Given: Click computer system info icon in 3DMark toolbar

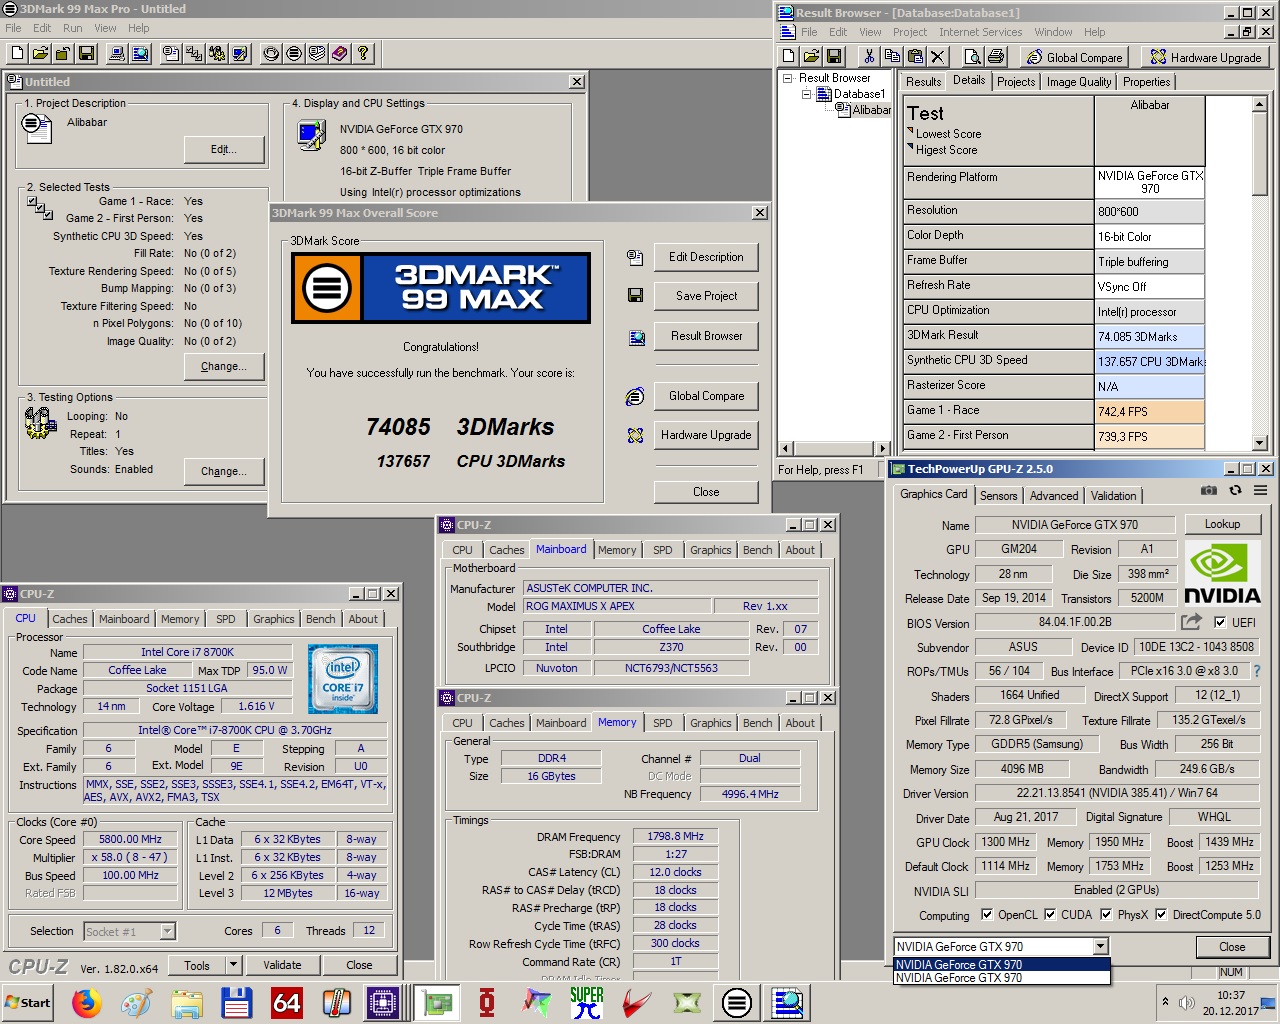Looking at the screenshot, I should [x=118, y=54].
